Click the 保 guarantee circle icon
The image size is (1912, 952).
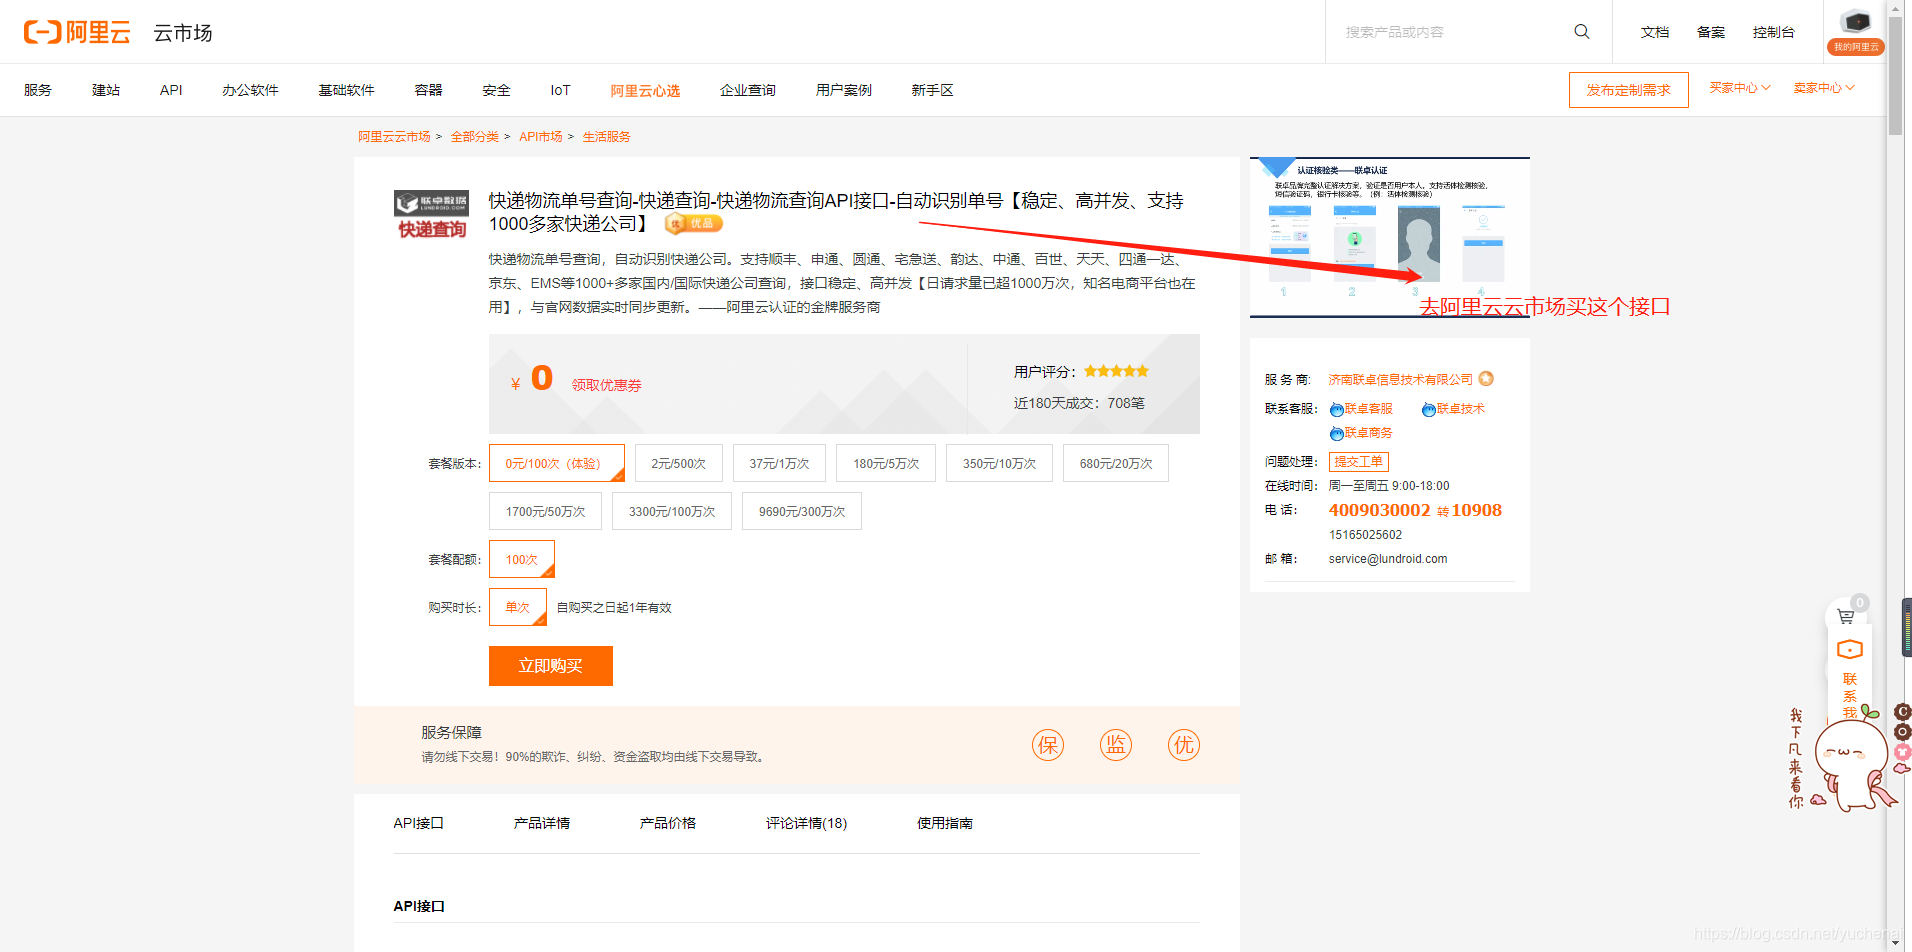pyautogui.click(x=1048, y=745)
